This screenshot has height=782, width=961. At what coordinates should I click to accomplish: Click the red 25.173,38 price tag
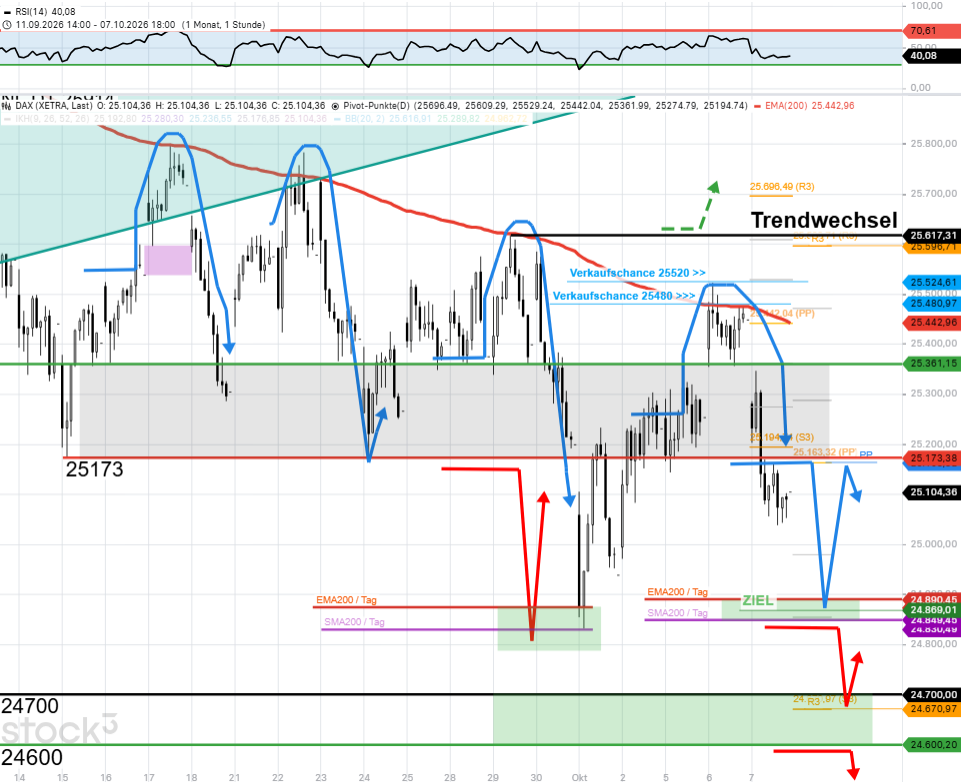[933, 458]
